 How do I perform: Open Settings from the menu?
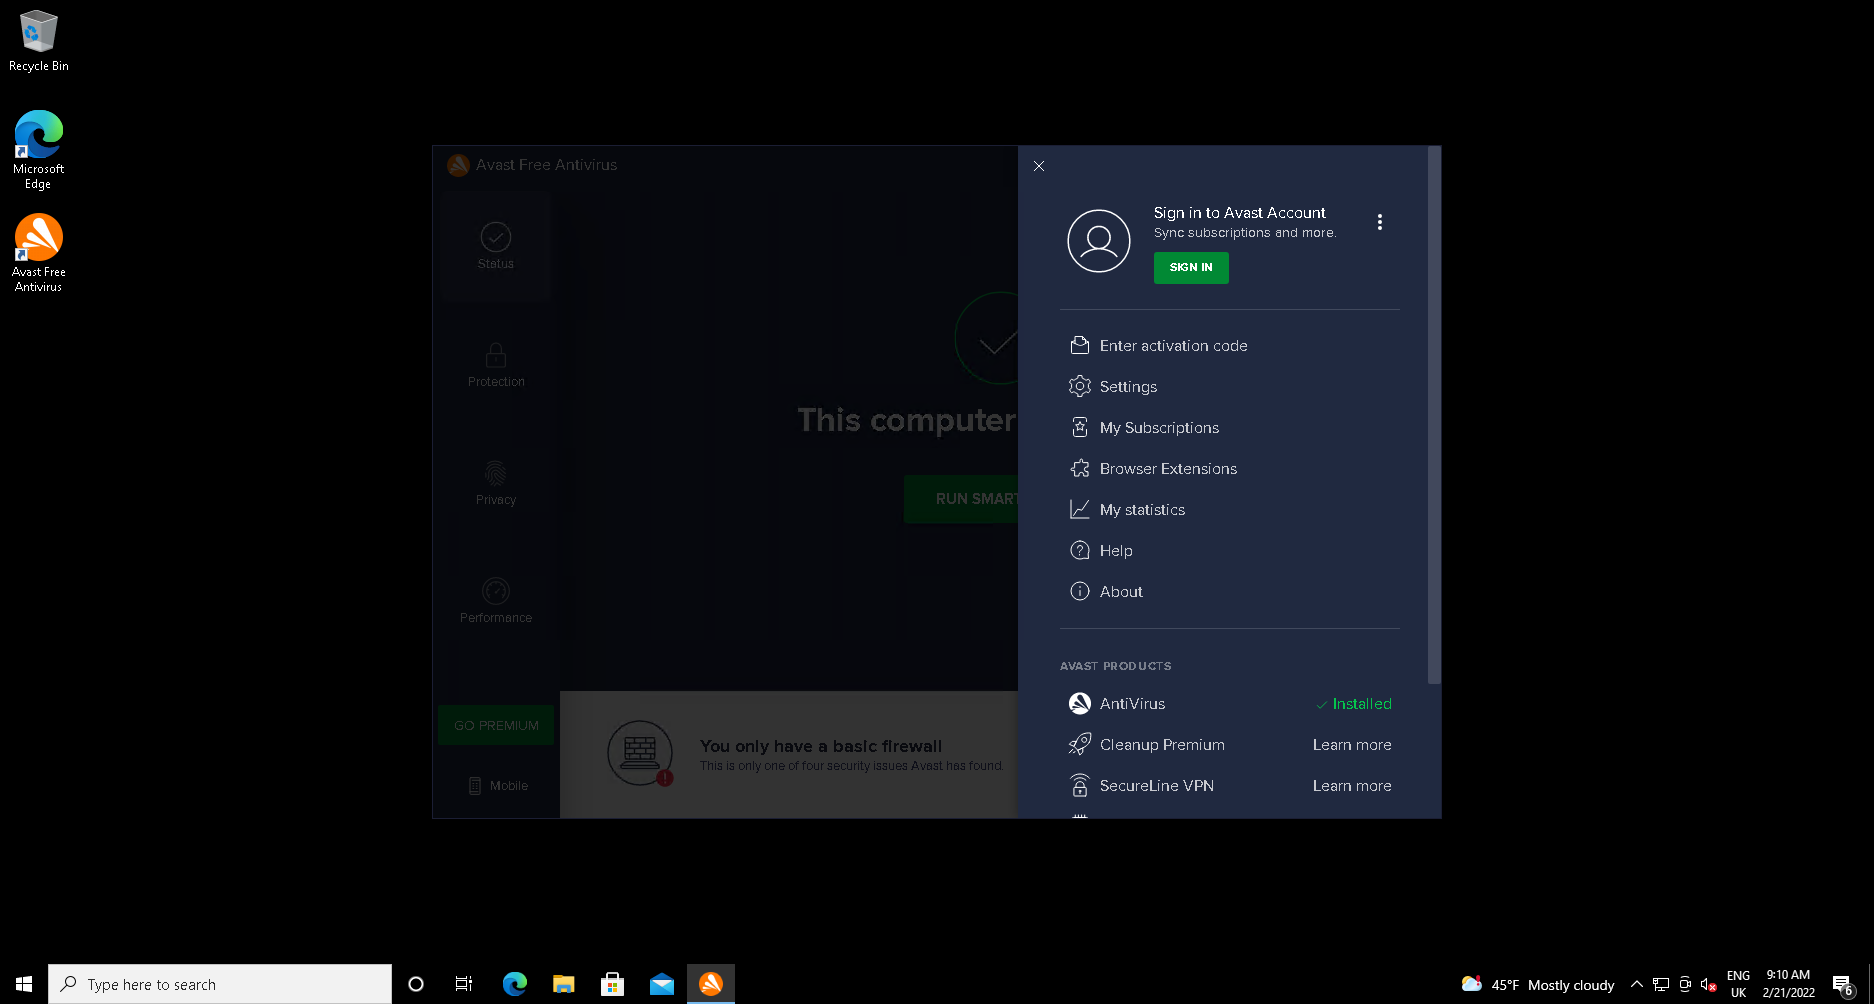[1128, 387]
